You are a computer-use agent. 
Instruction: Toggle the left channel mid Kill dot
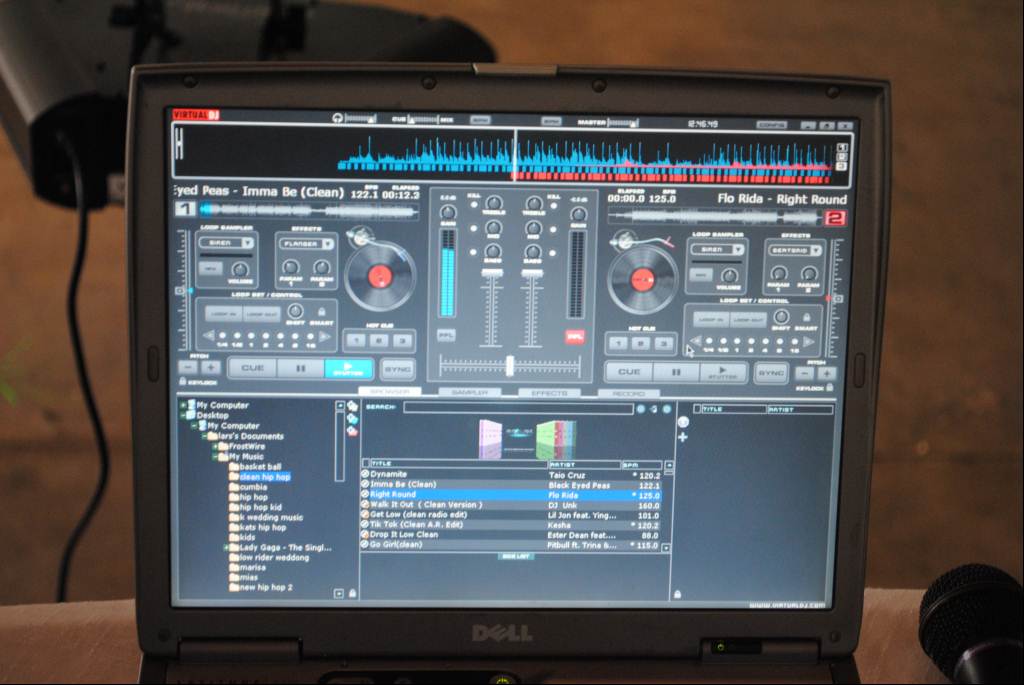coord(474,229)
